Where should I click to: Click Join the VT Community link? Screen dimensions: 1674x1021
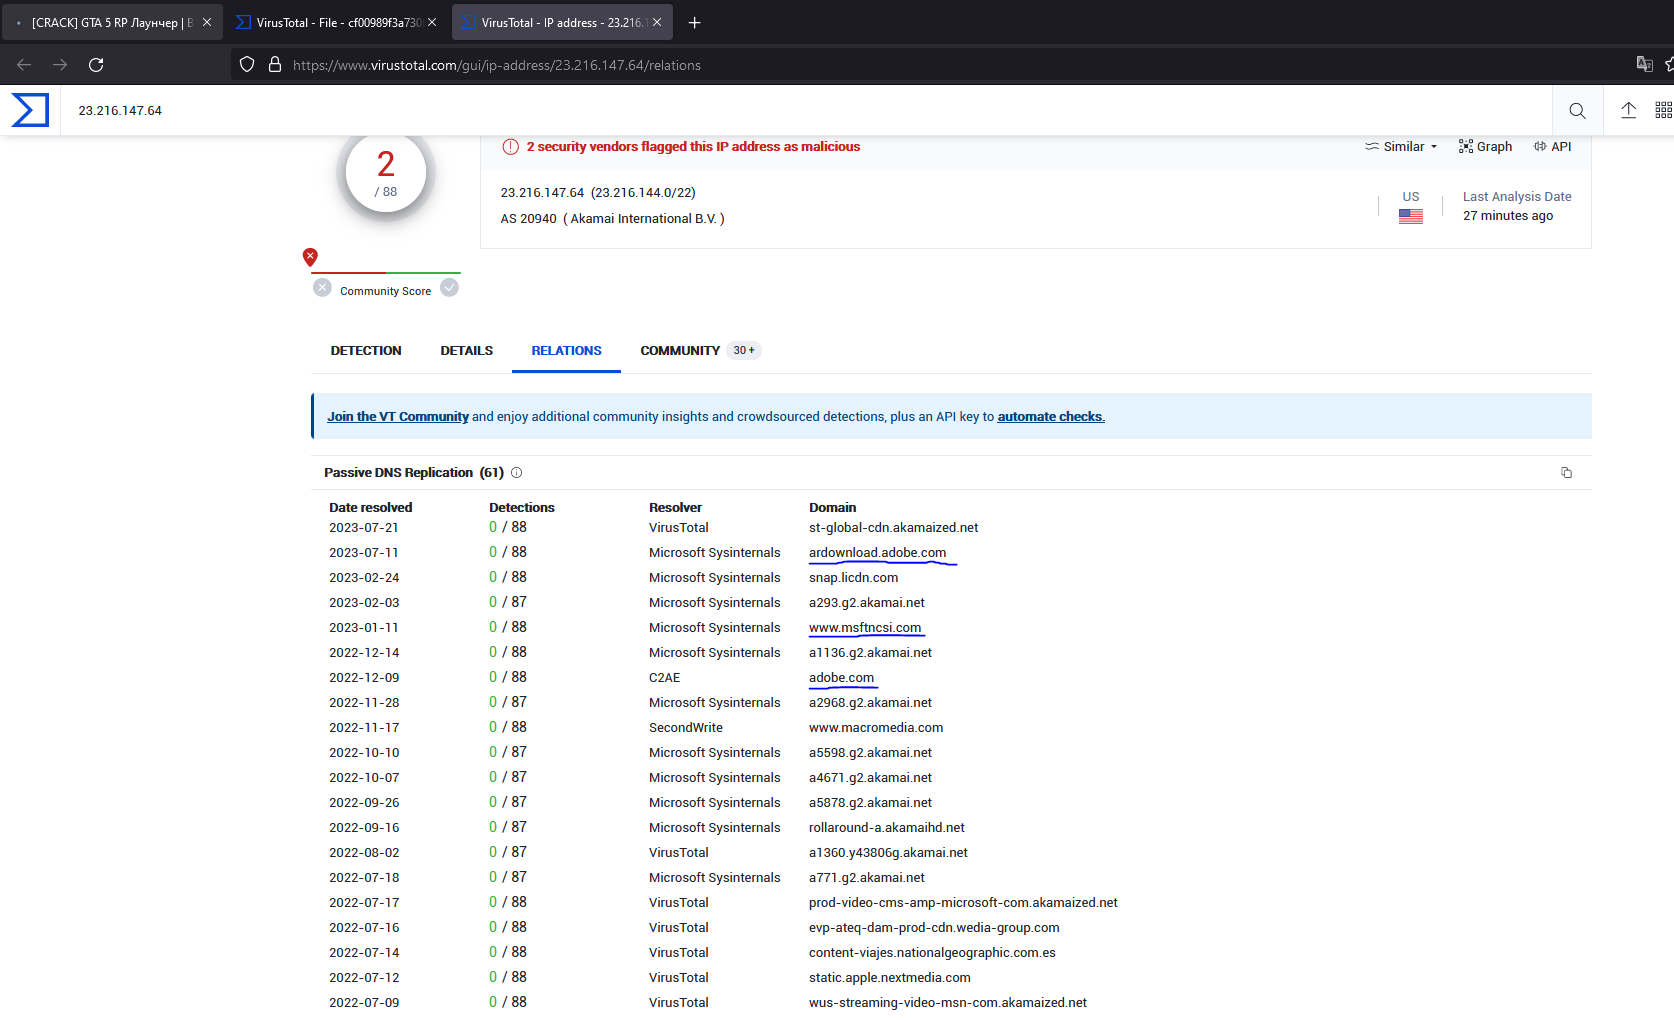click(x=398, y=417)
